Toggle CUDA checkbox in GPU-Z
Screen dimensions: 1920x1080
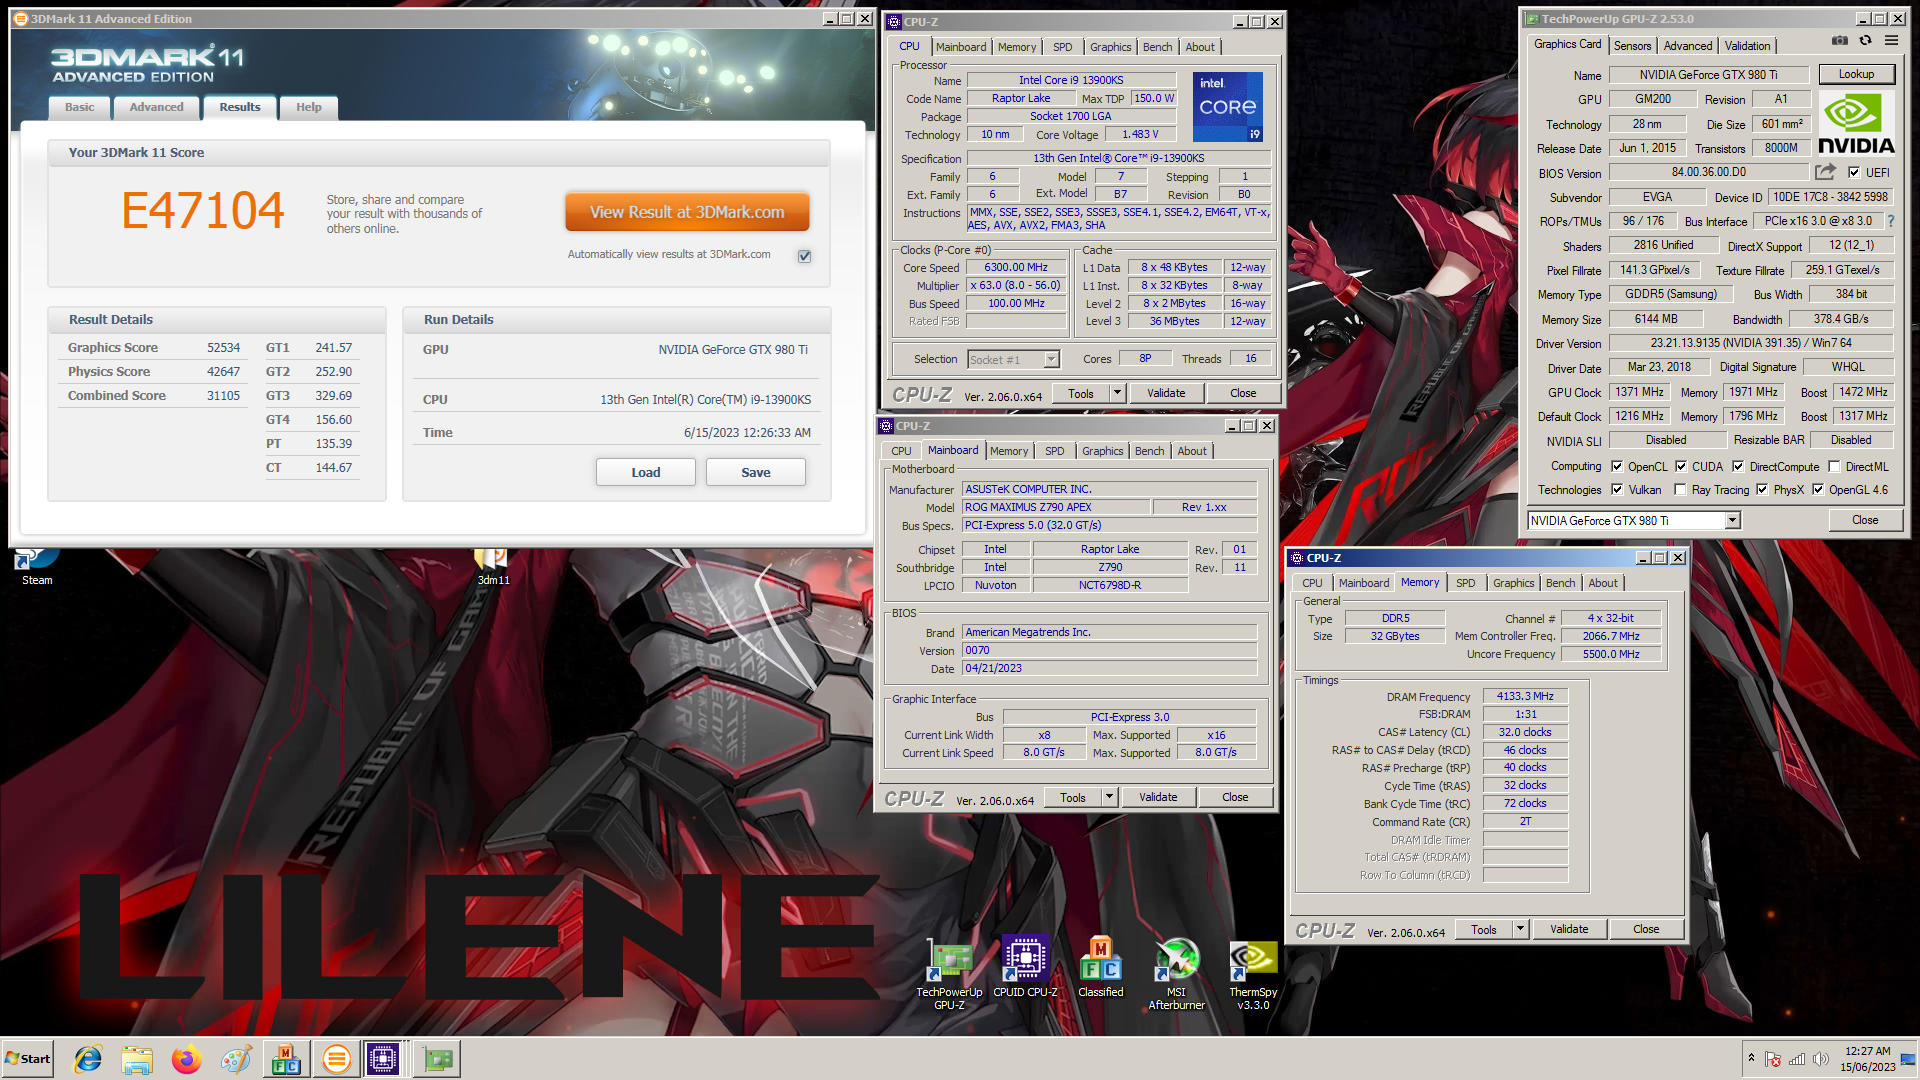[1681, 466]
